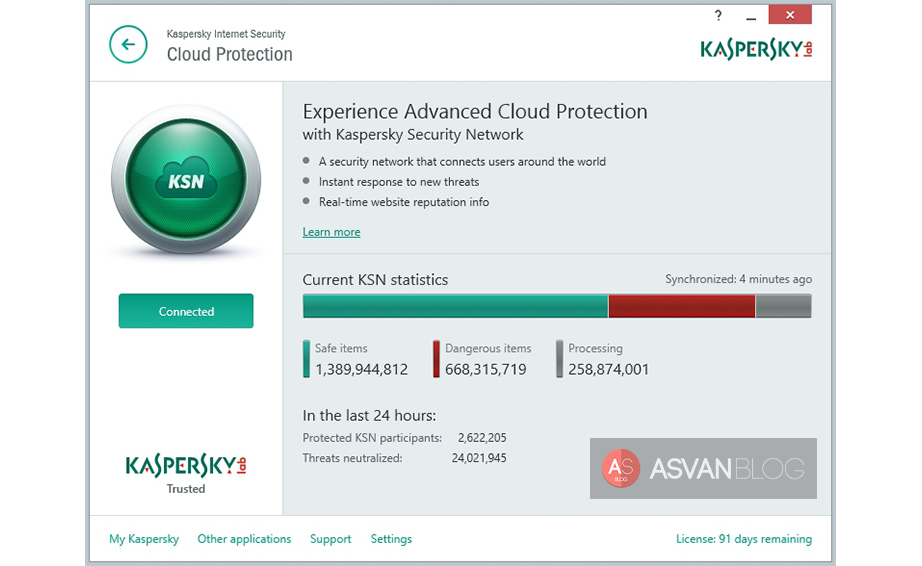The image size is (922, 566).
Task: Click 'In the last 24 hours:' heading
Action: (x=369, y=416)
